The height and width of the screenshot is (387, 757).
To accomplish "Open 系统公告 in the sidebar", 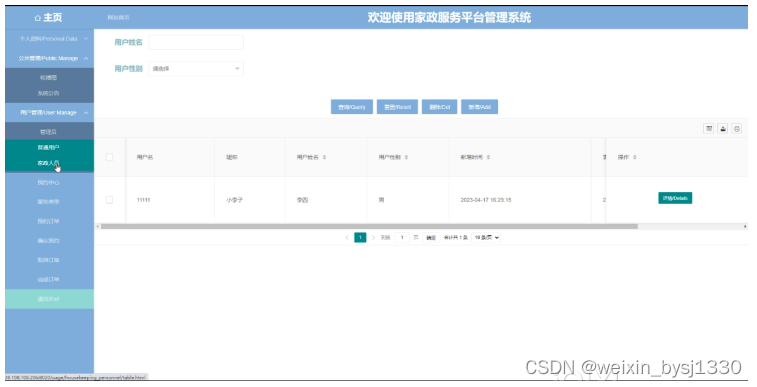I will click(x=49, y=93).
